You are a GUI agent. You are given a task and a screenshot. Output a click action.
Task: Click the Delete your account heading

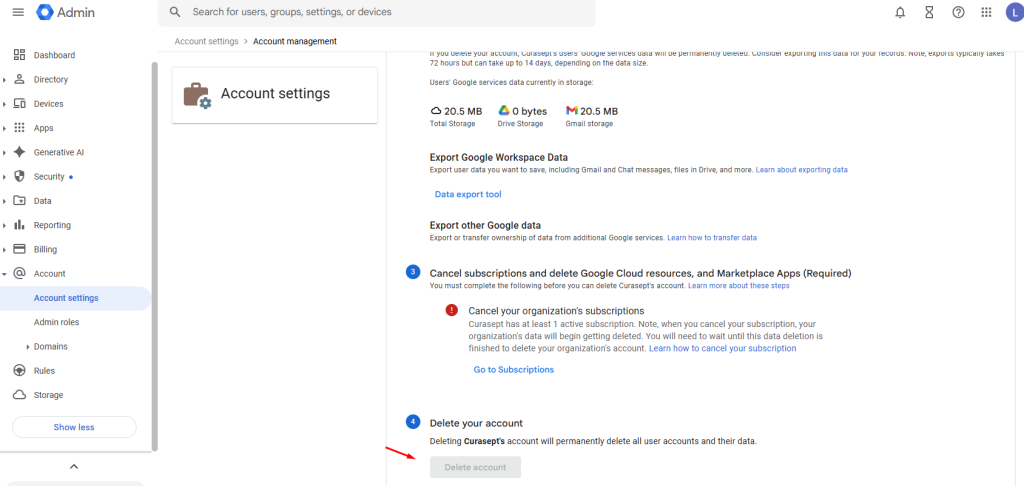coord(476,423)
